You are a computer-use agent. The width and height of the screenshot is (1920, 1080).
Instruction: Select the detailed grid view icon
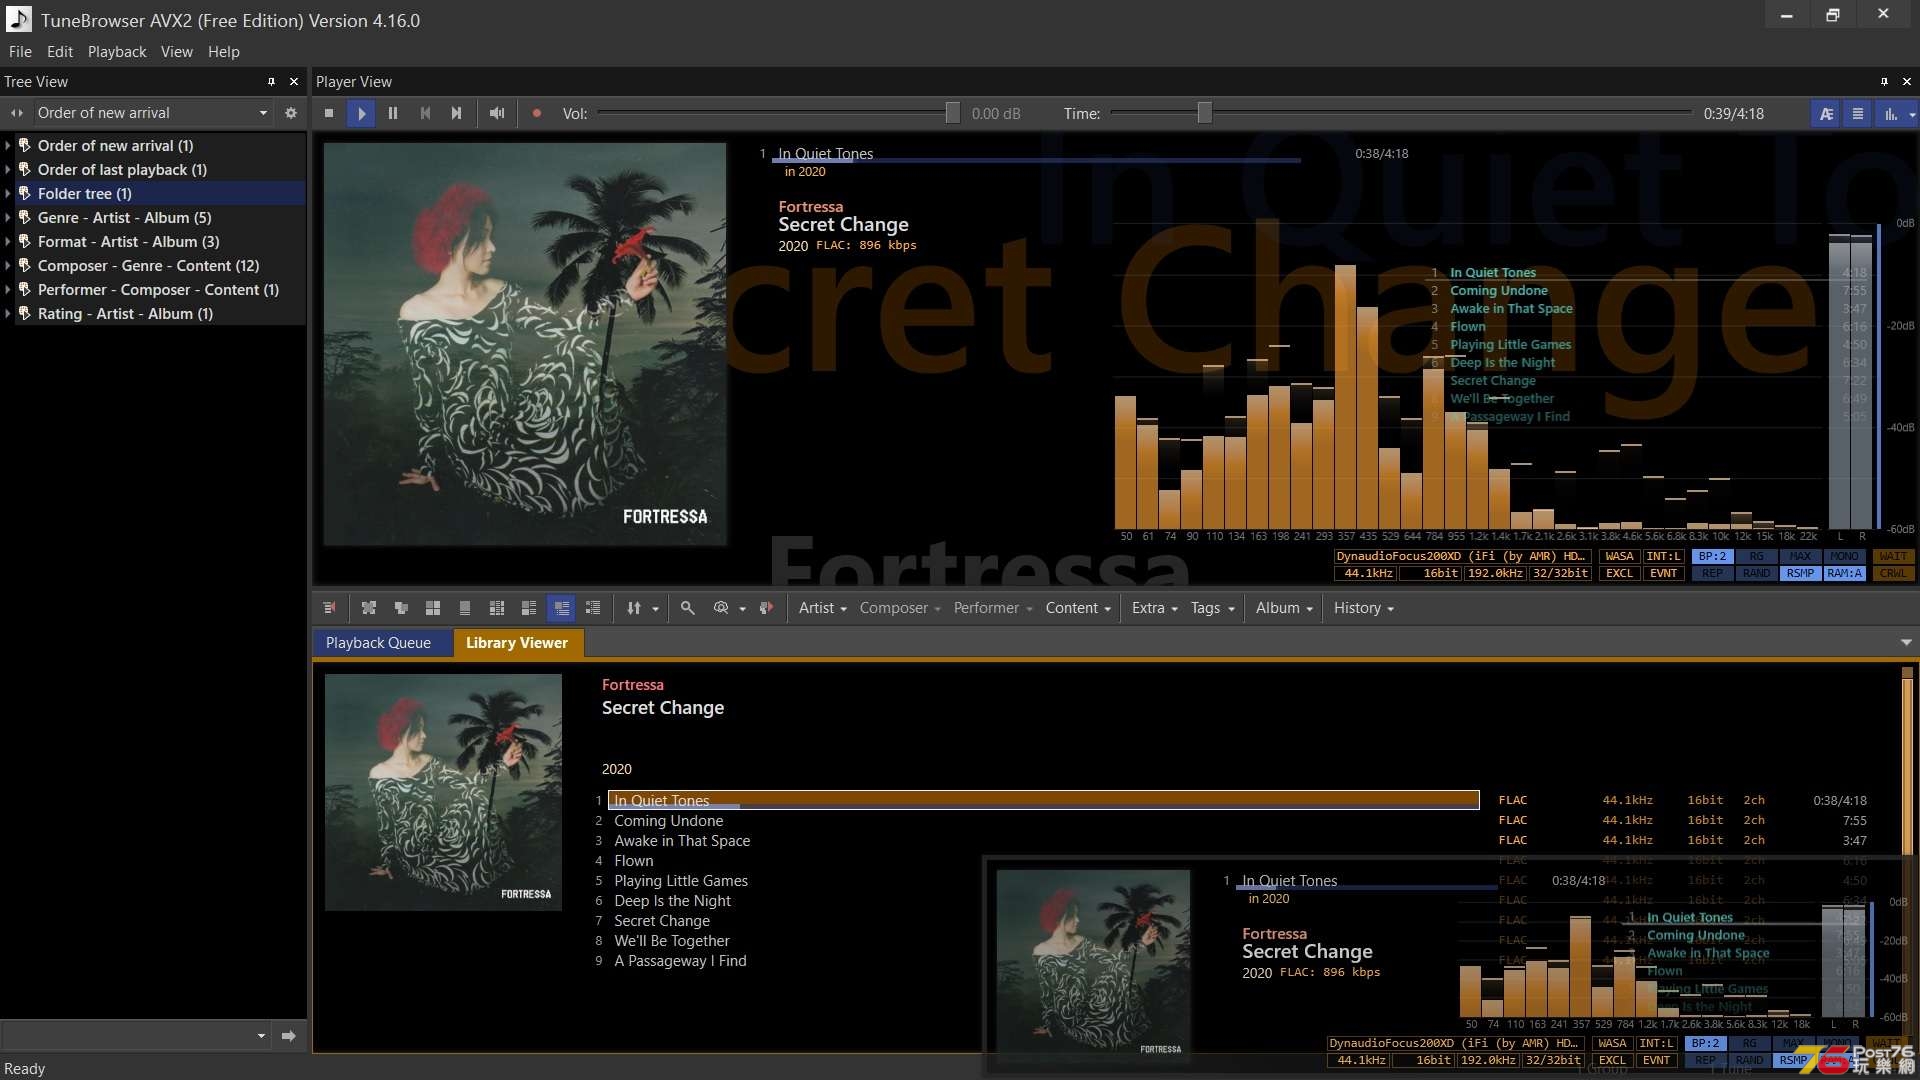pyautogui.click(x=497, y=608)
